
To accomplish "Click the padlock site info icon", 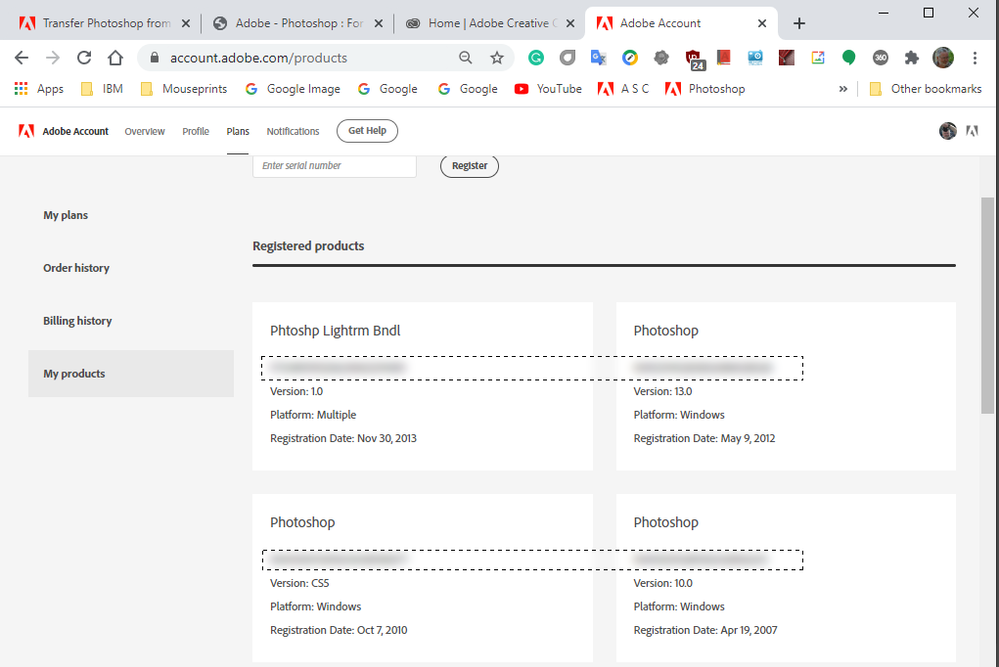I will [x=154, y=58].
